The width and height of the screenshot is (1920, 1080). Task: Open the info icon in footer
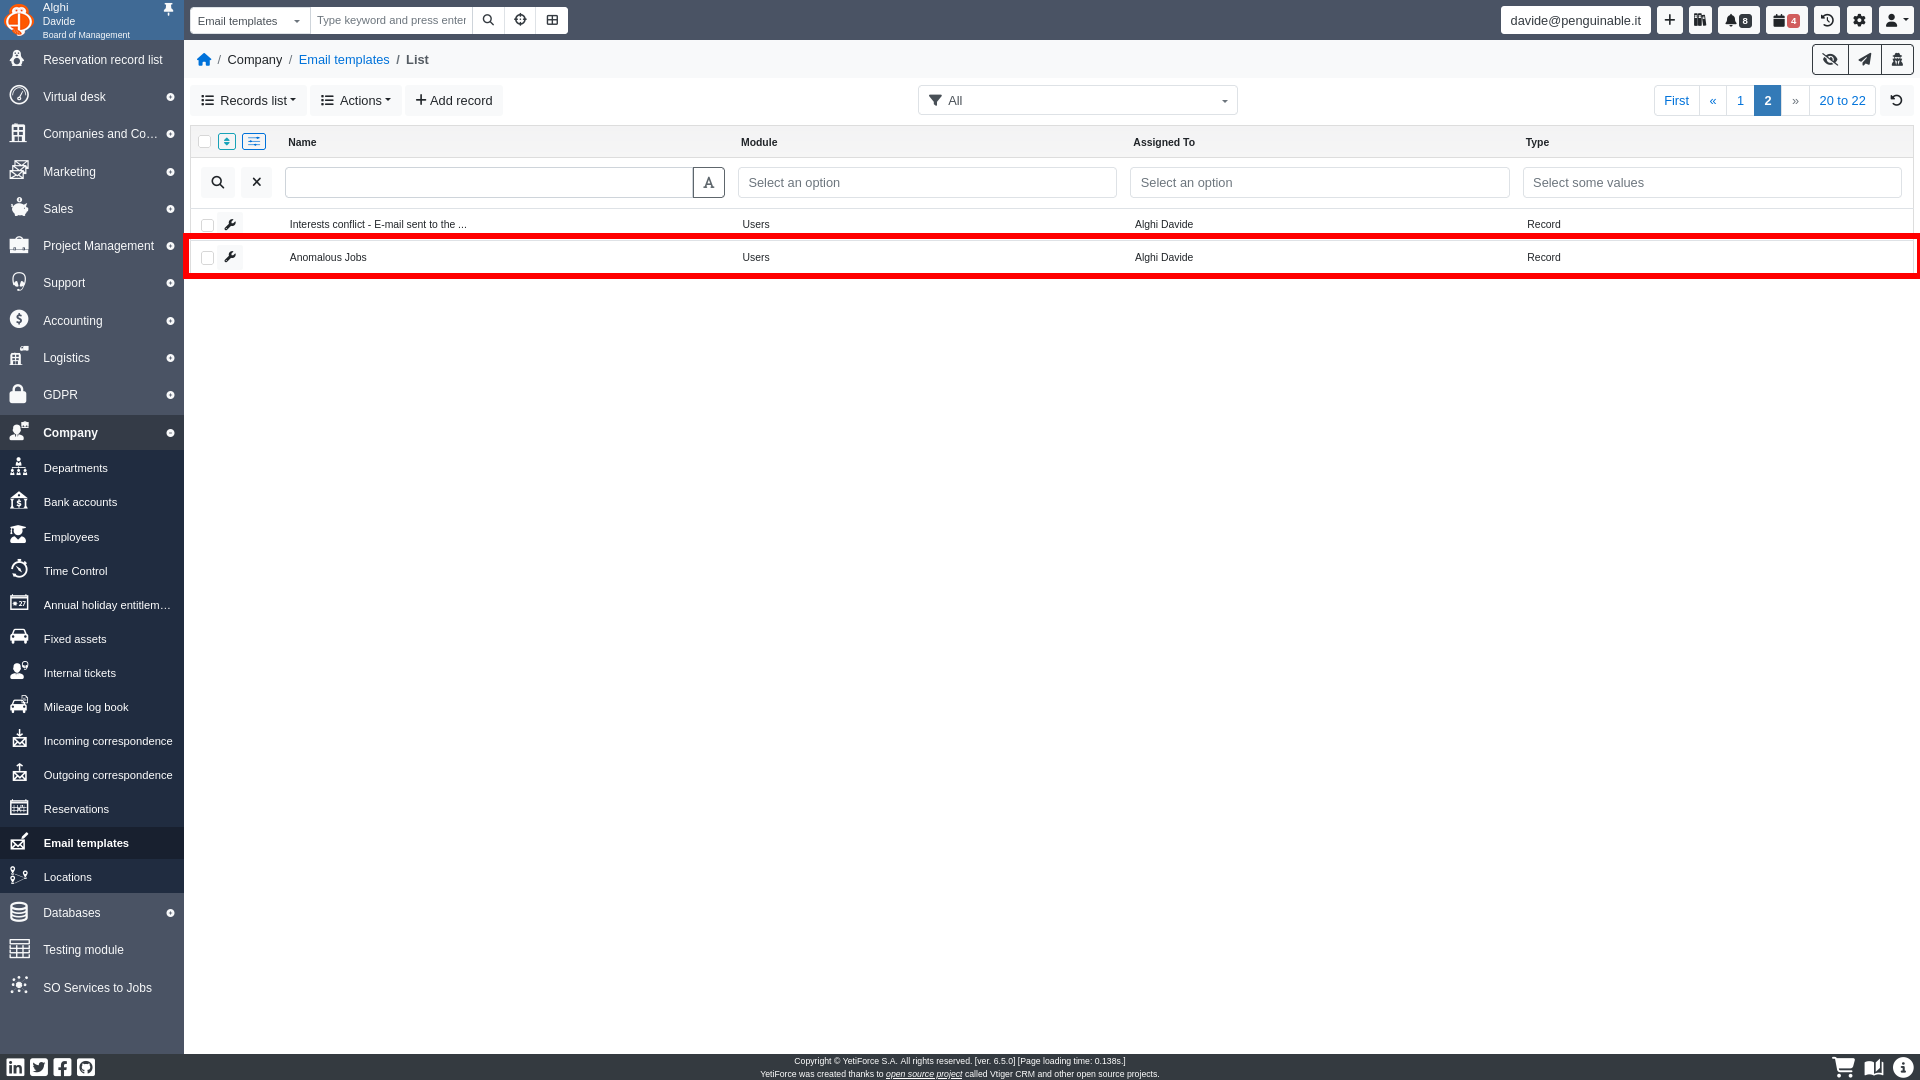pyautogui.click(x=1903, y=1067)
